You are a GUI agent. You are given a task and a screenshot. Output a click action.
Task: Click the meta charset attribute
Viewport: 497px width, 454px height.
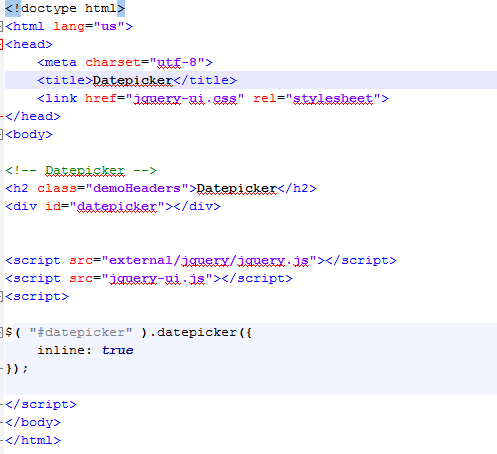coord(113,62)
